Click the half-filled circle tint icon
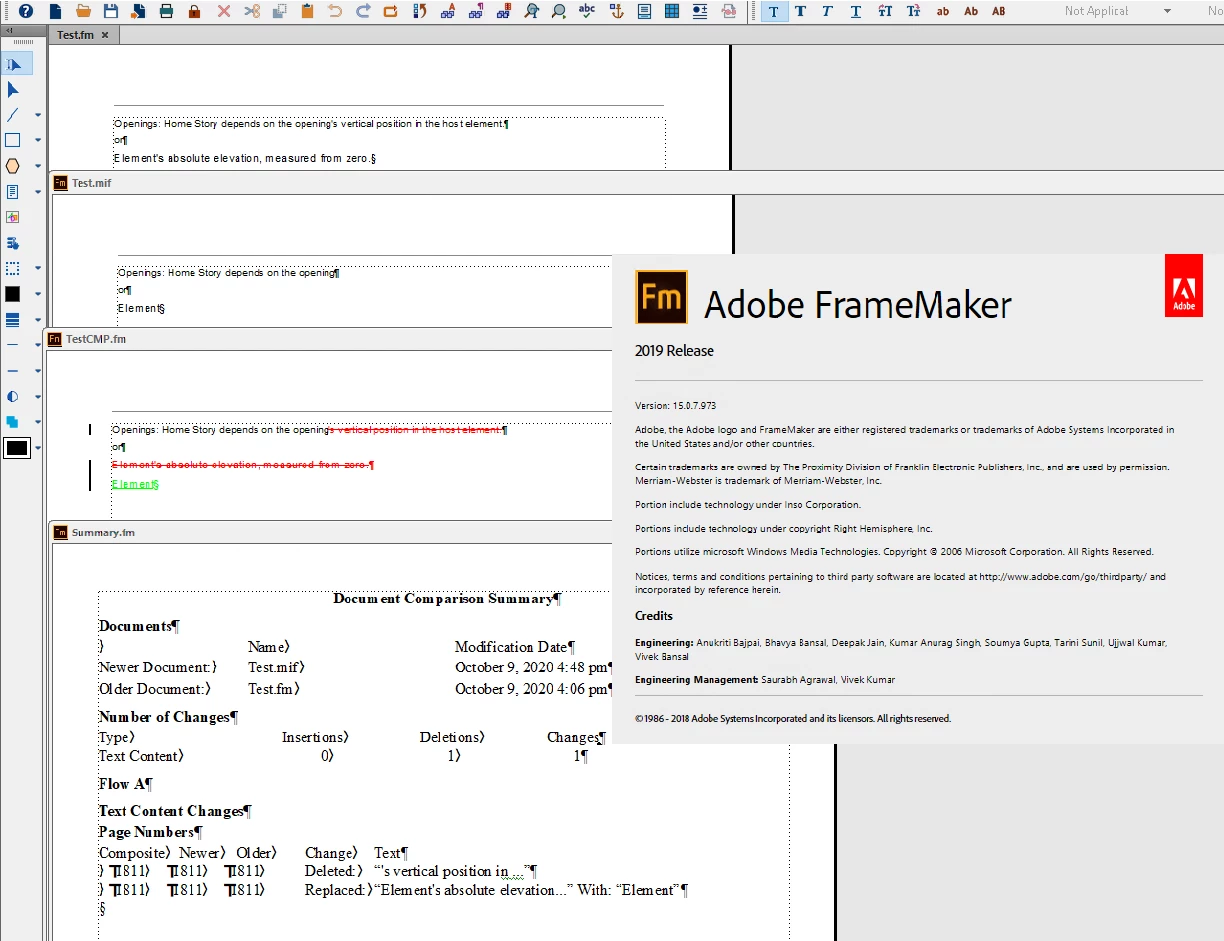1224x941 pixels. tap(13, 396)
